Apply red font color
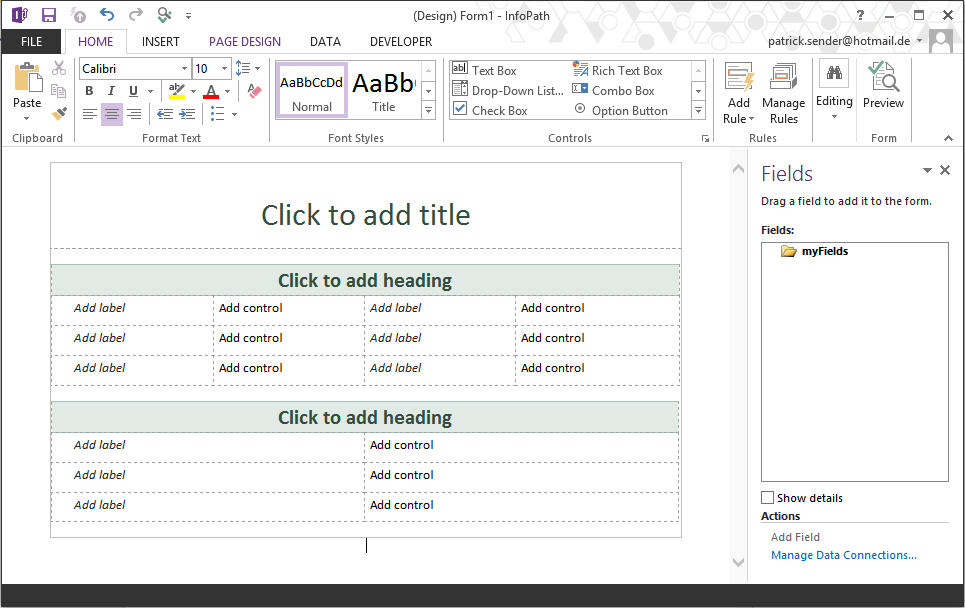Screen dimensions: 965x608 [211, 91]
